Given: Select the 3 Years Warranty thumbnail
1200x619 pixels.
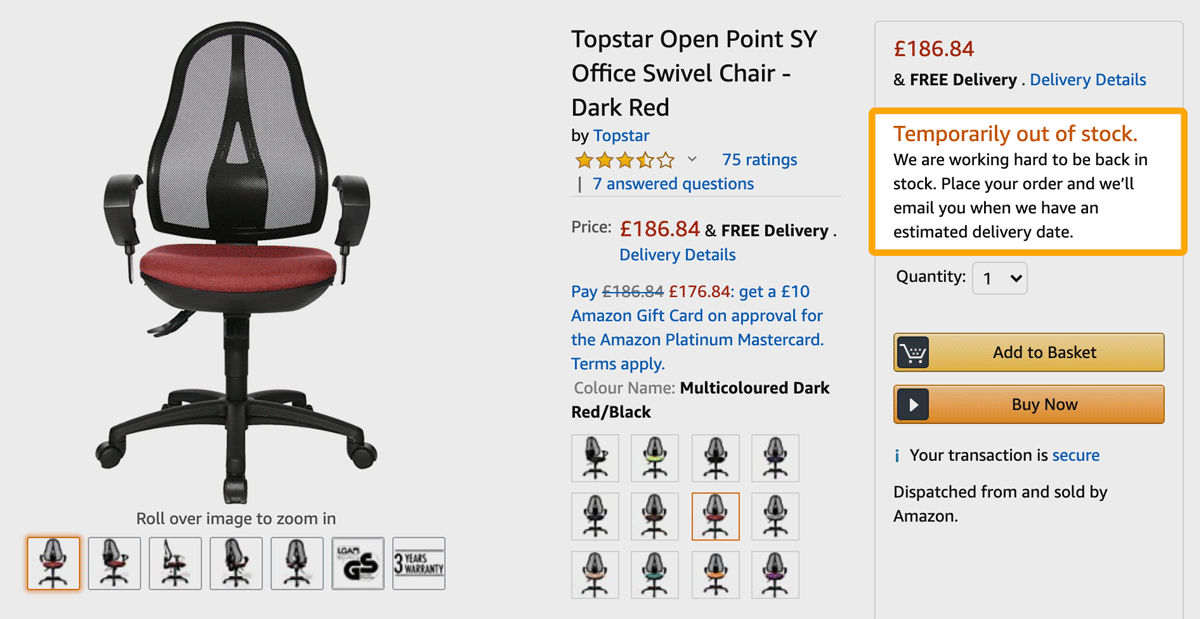Looking at the screenshot, I should coord(419,564).
